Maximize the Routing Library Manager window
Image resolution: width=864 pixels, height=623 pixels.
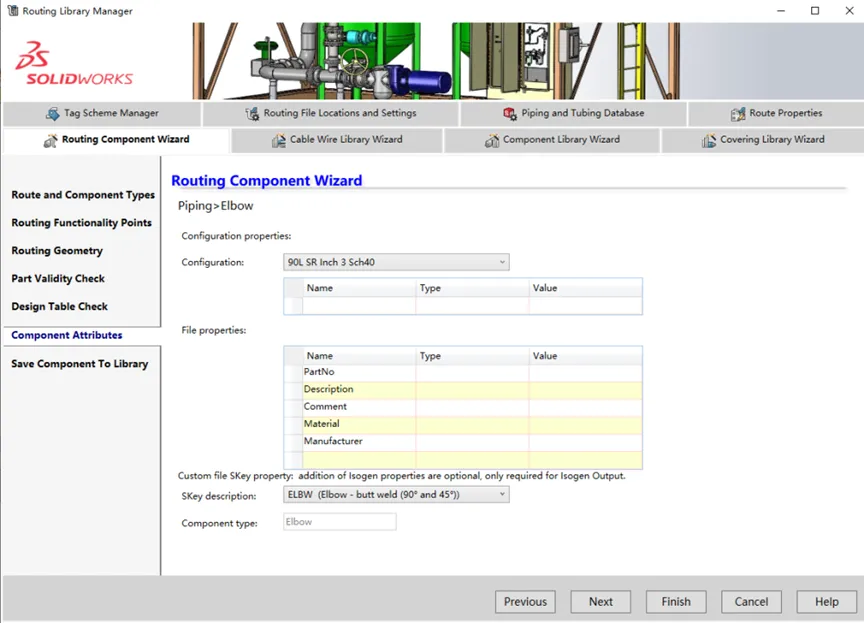[815, 10]
